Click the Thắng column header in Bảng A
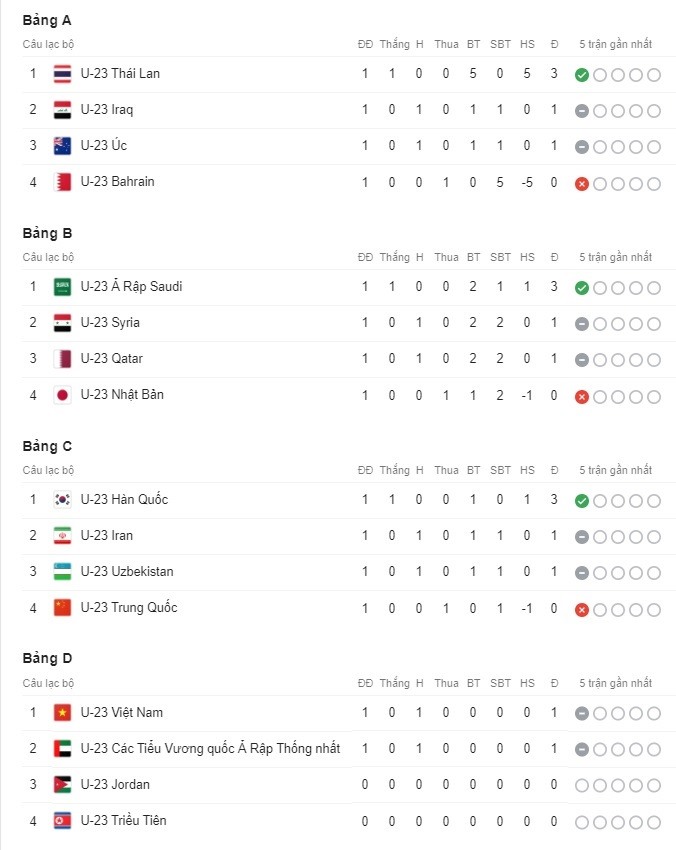 coord(395,44)
